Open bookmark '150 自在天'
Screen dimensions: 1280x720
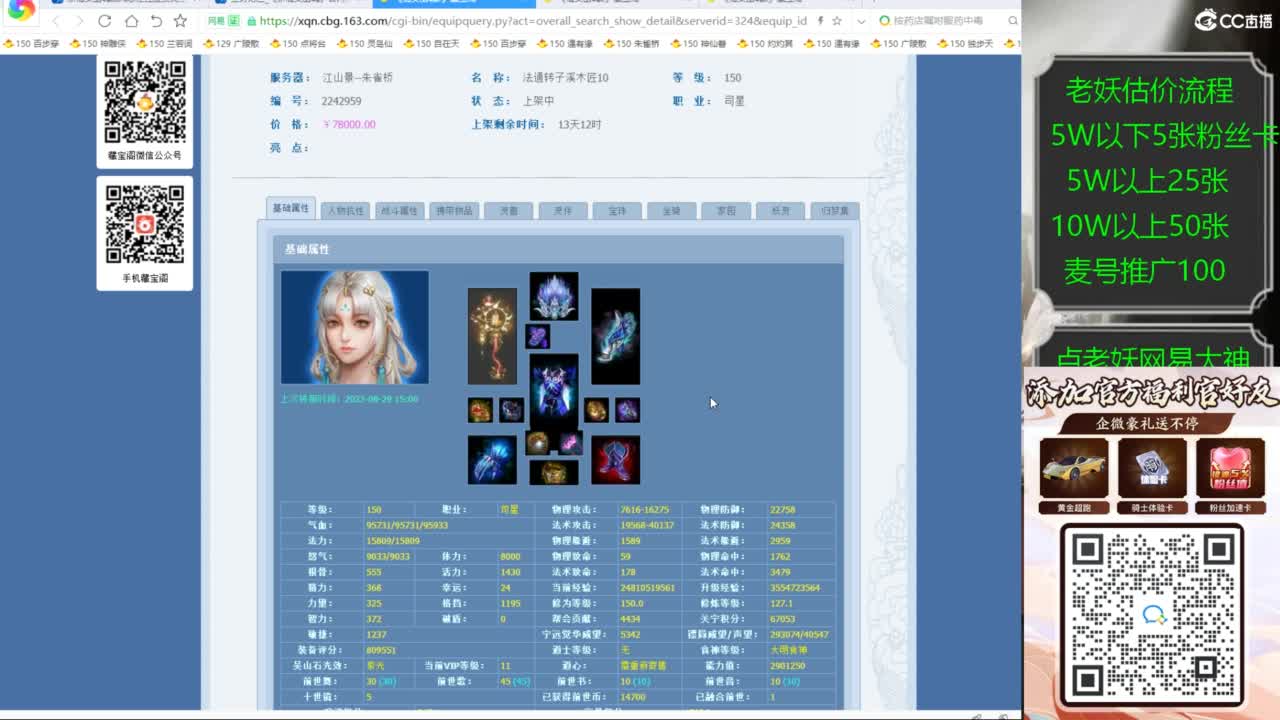(431, 44)
